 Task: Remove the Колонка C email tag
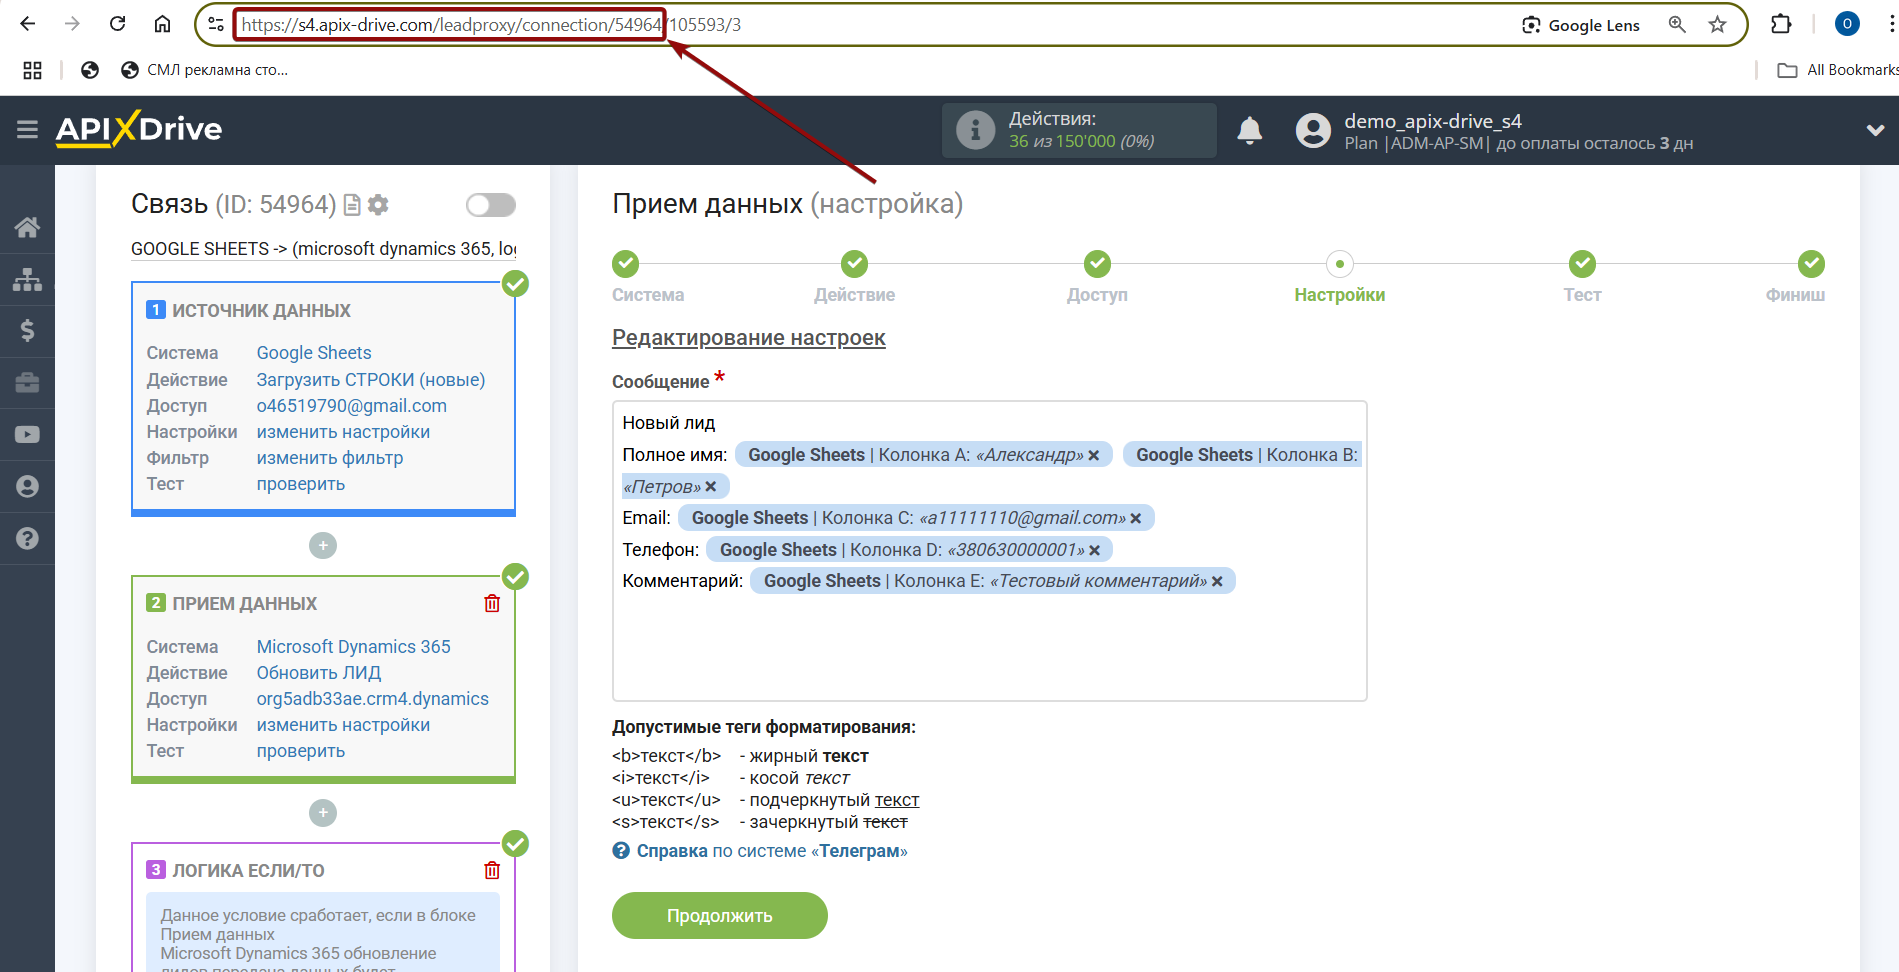coord(1136,518)
